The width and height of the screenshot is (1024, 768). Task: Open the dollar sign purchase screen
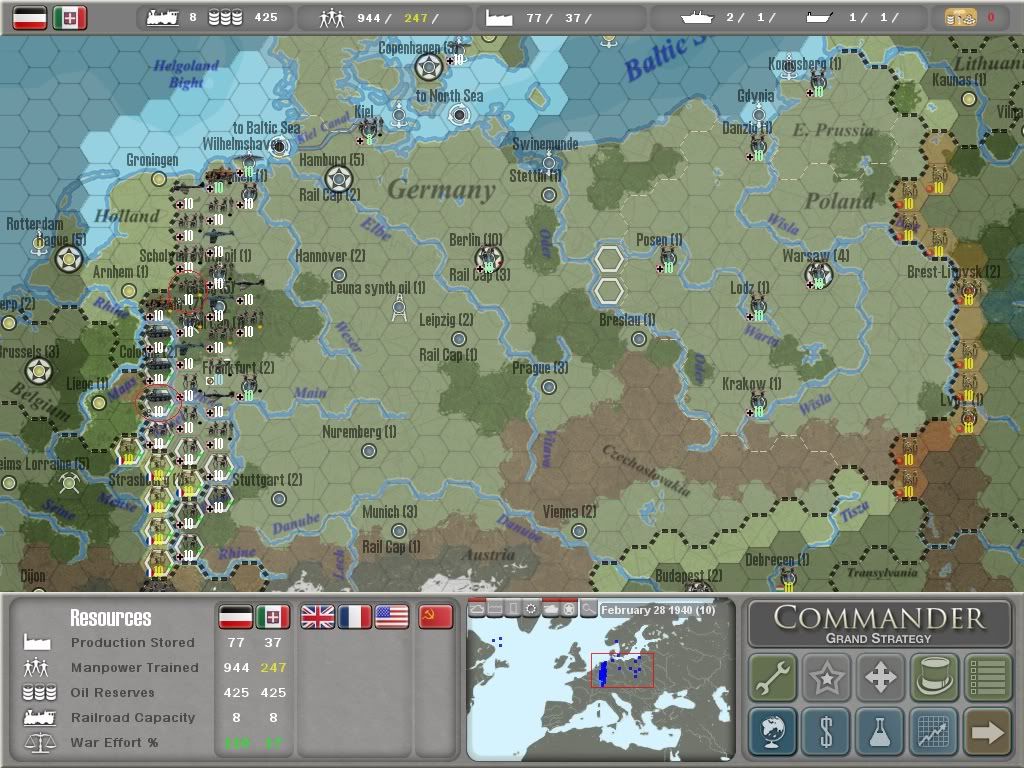pos(826,731)
